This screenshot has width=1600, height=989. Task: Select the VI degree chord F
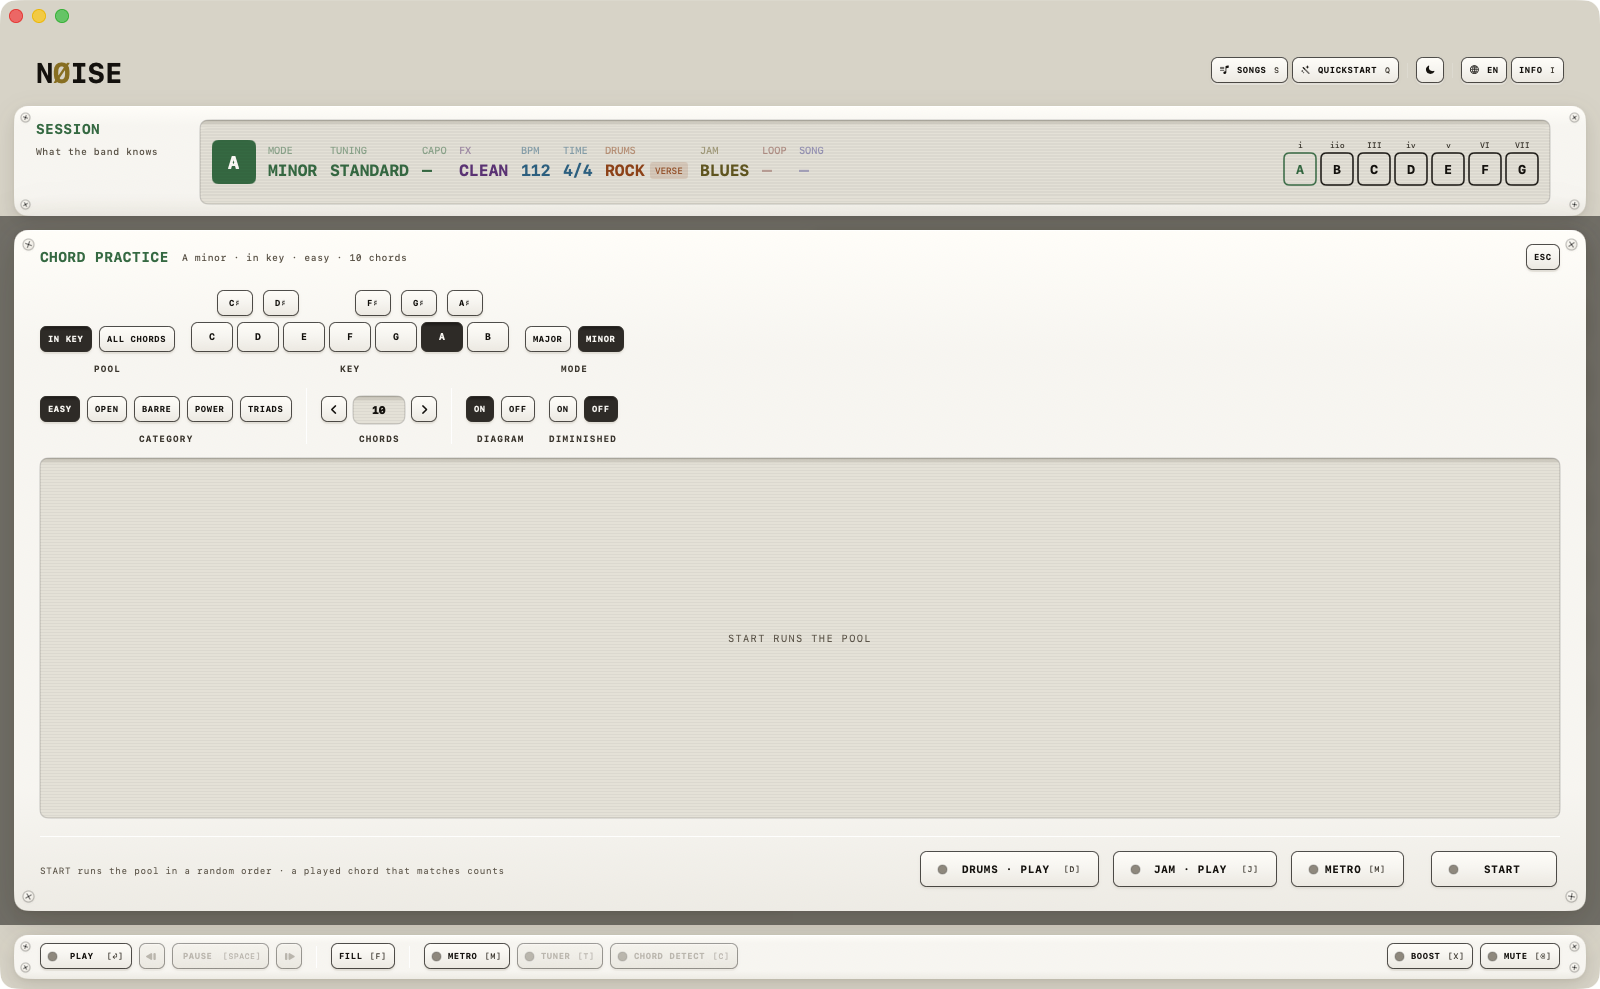pyautogui.click(x=1485, y=169)
